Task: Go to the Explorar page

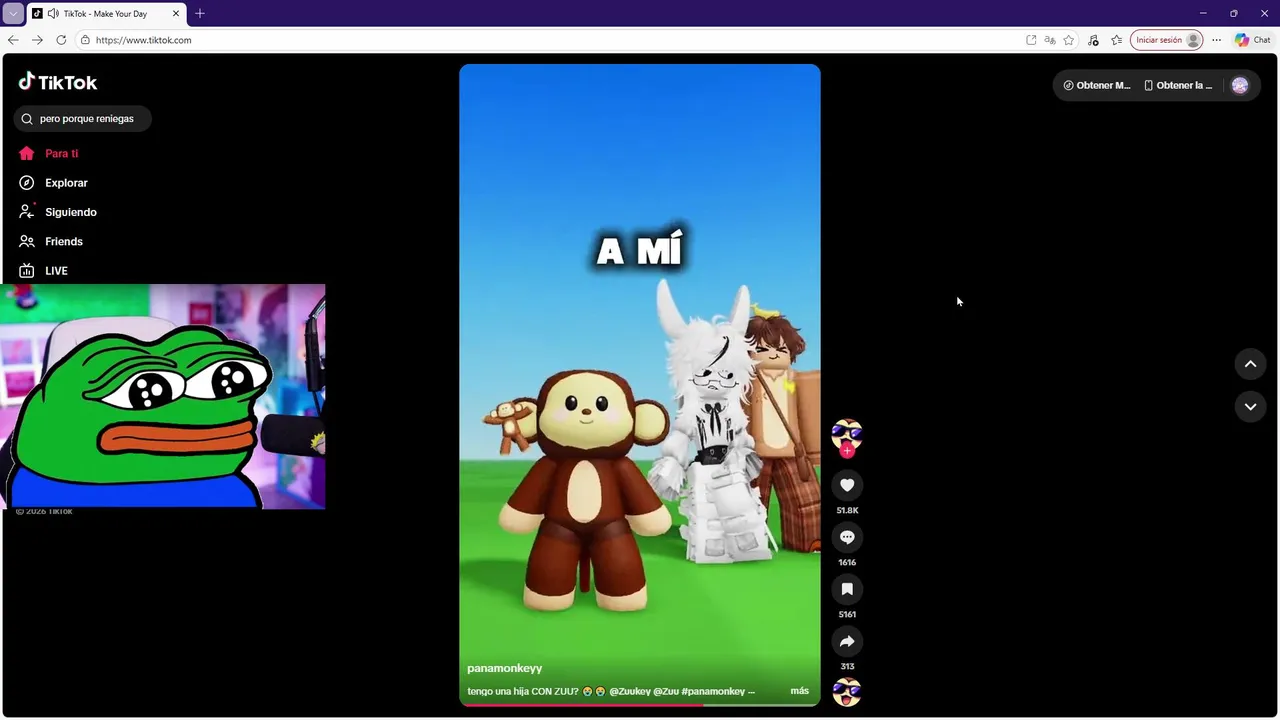Action: (53, 183)
